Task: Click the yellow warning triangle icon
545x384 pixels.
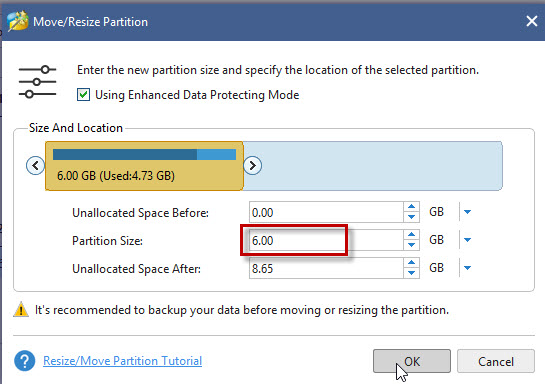Action: 21,309
